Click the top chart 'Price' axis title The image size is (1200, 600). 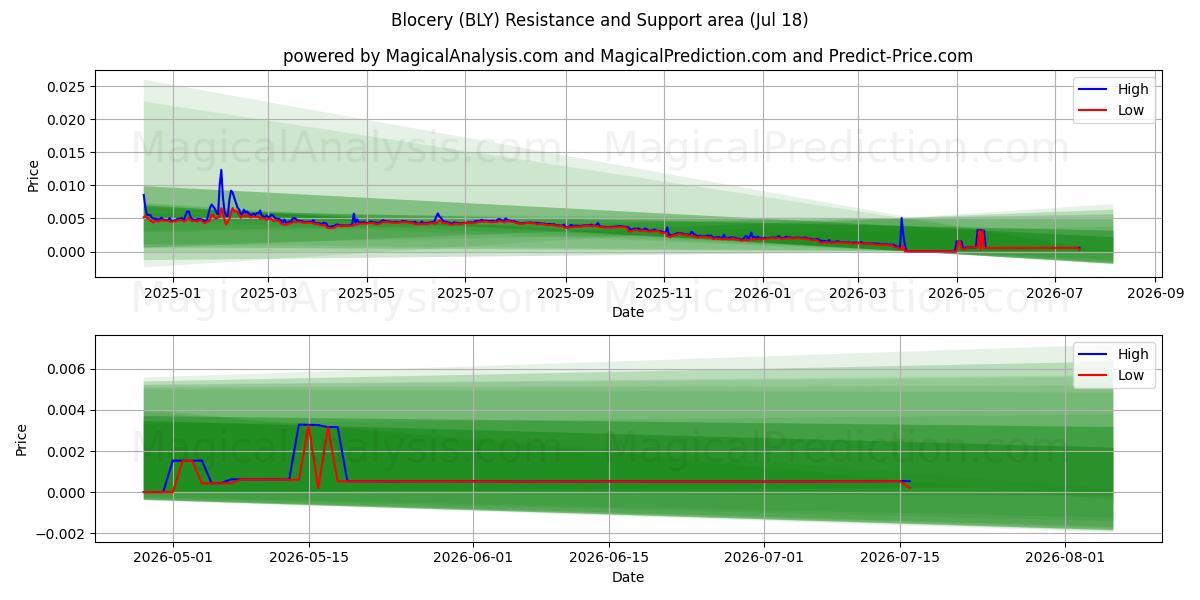click(x=33, y=176)
